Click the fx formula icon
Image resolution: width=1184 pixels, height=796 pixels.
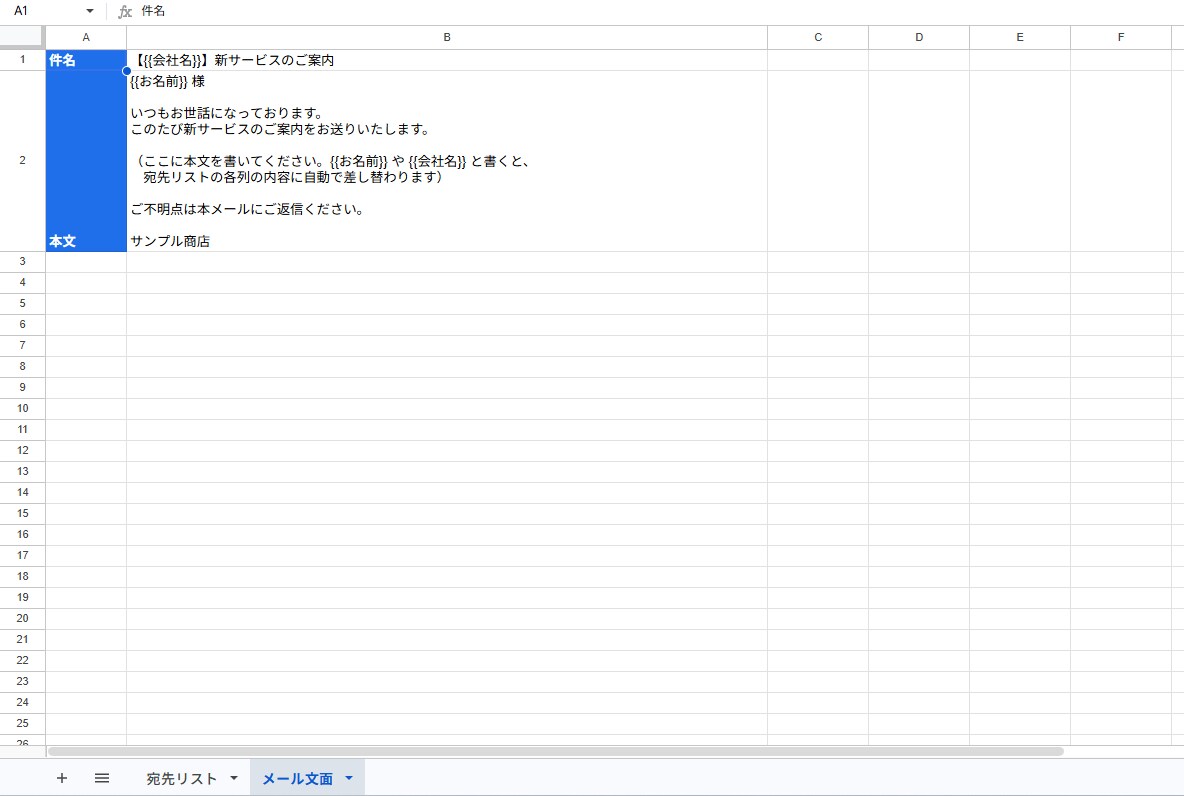pyautogui.click(x=125, y=11)
